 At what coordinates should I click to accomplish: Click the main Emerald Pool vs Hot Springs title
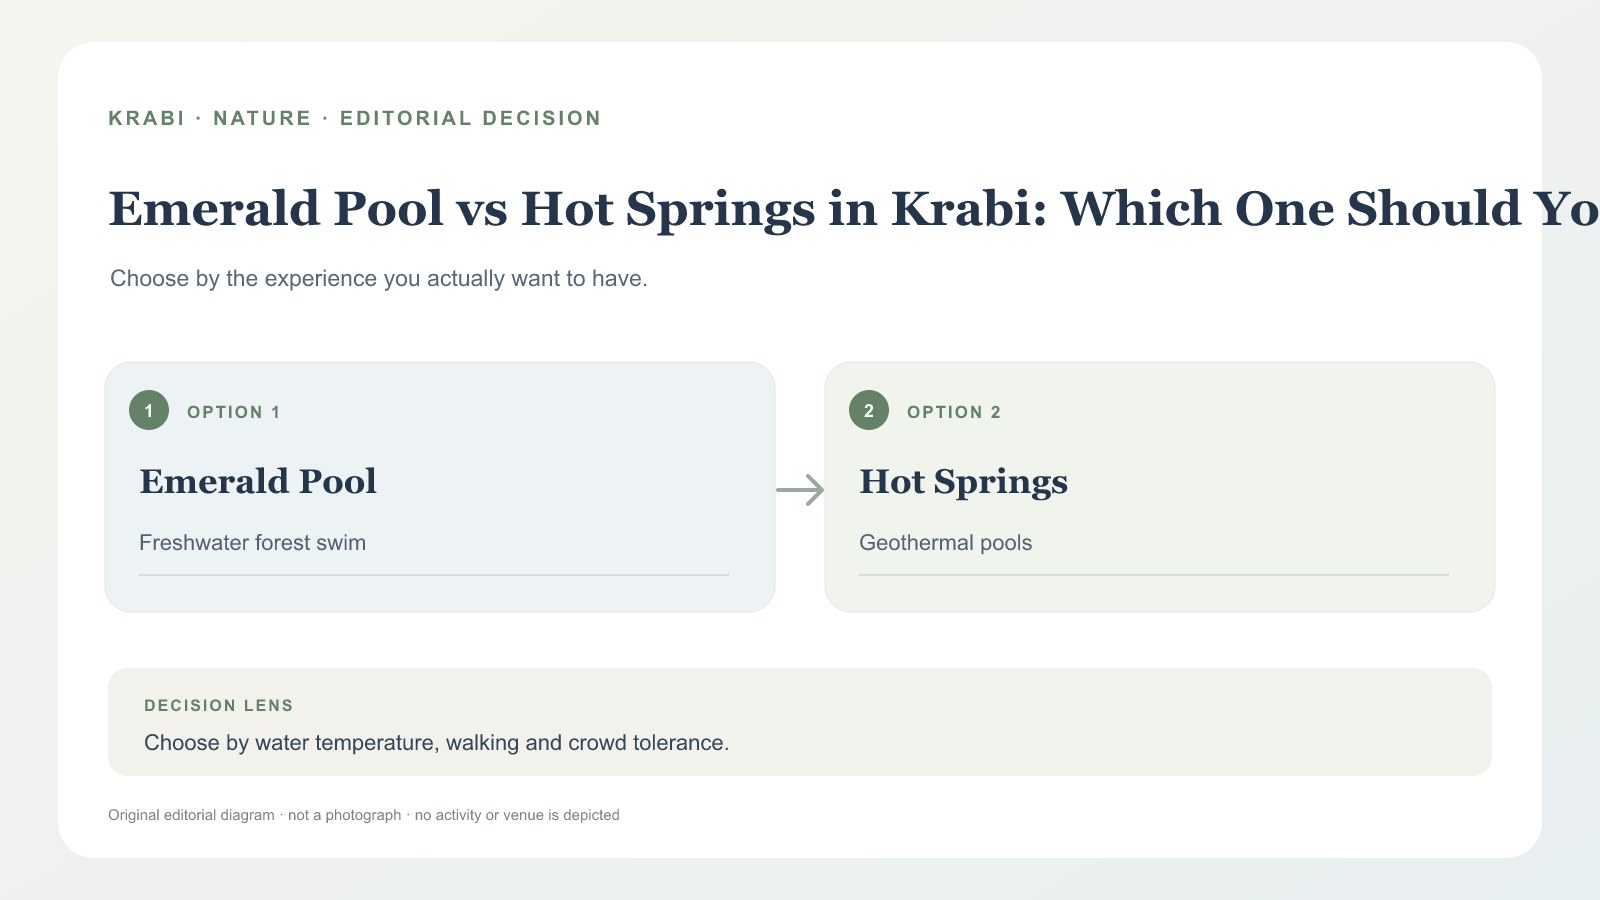(x=854, y=209)
